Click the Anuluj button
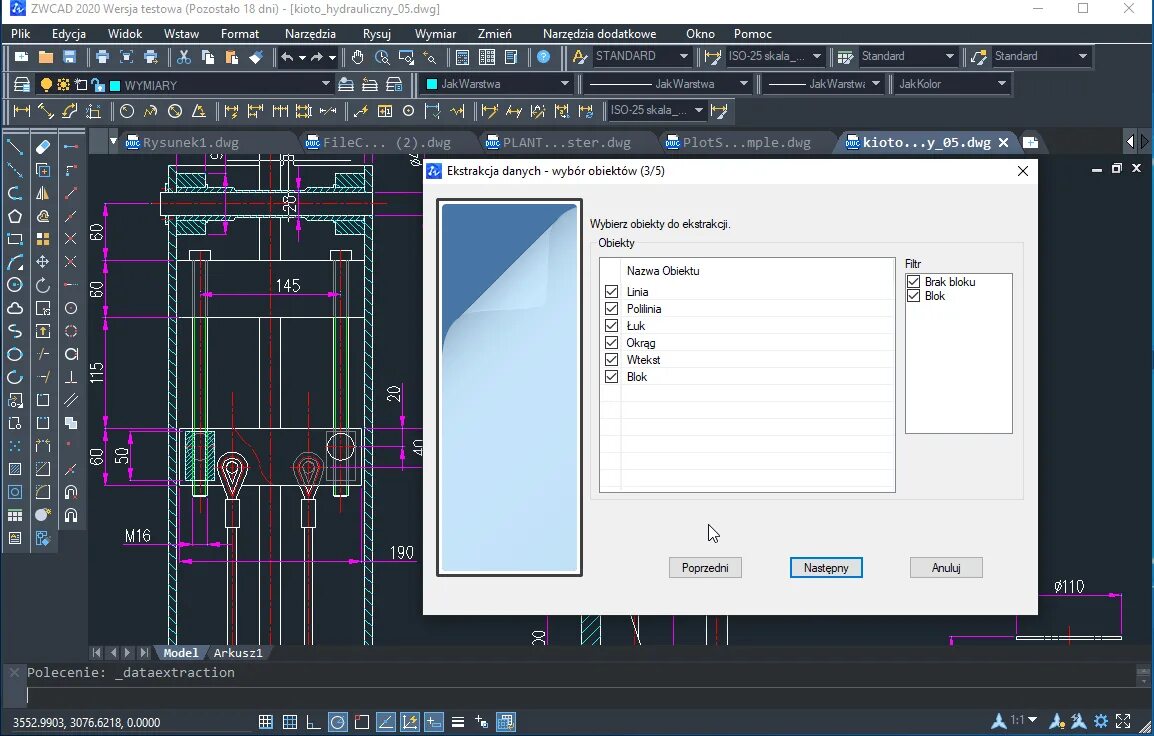Viewport: 1154px width, 736px height. coord(945,568)
